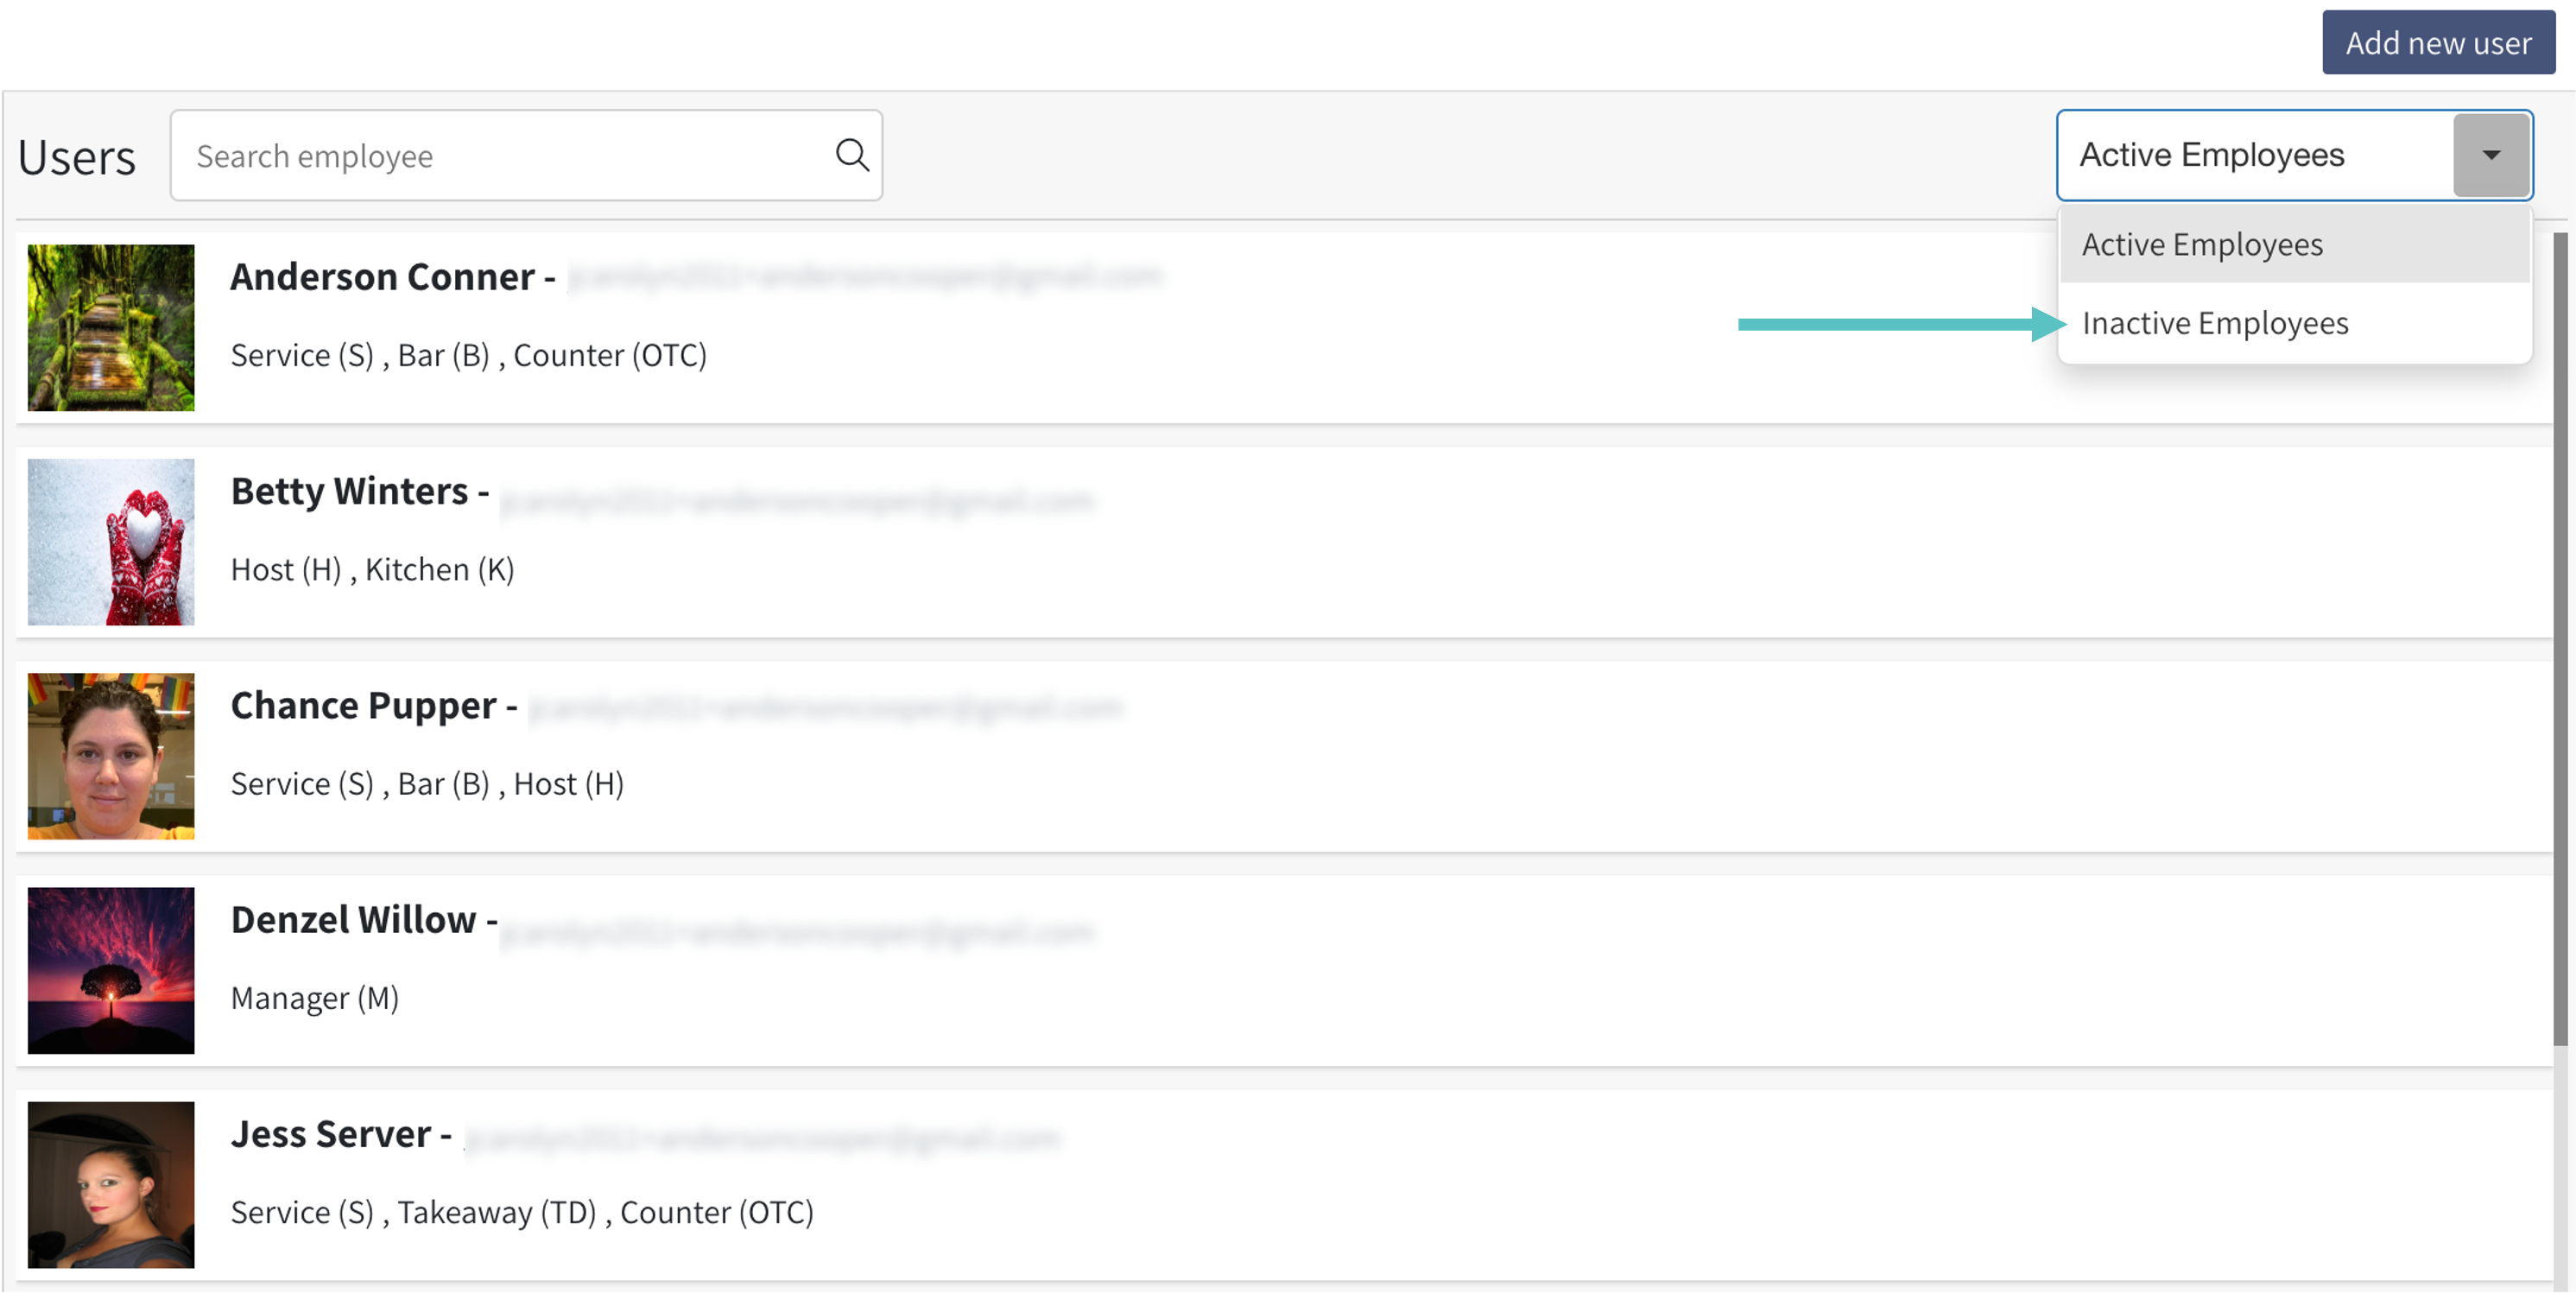Open Anderson Conner's forest bridge photo

click(x=111, y=328)
